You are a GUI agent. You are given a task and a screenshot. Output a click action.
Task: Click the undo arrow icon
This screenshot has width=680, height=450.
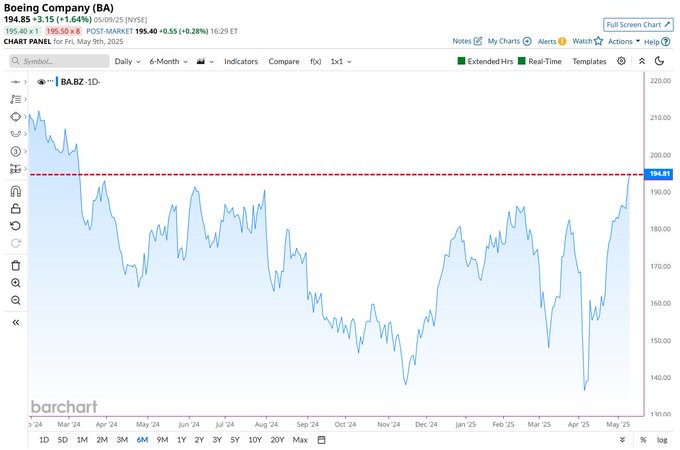pyautogui.click(x=16, y=226)
